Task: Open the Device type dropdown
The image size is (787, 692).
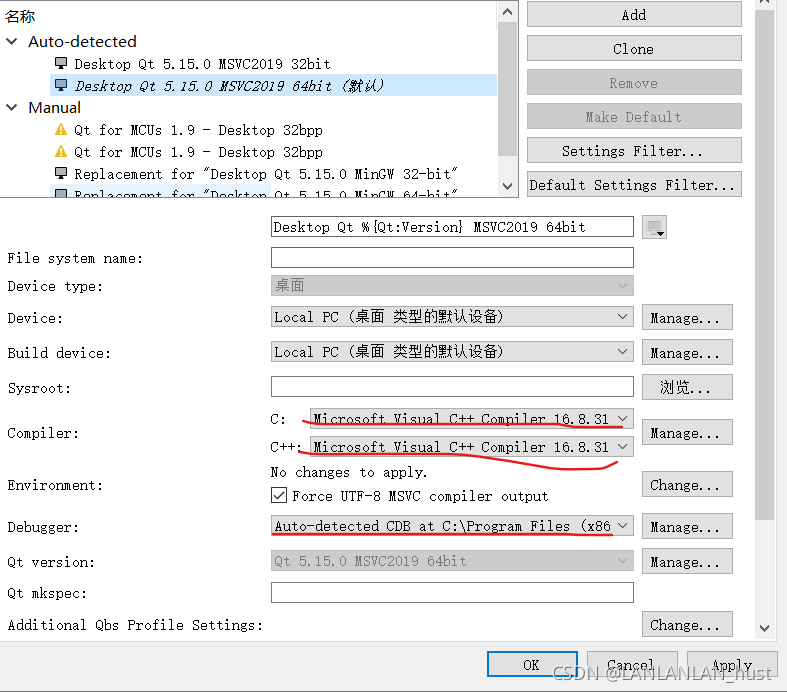Action: (452, 286)
